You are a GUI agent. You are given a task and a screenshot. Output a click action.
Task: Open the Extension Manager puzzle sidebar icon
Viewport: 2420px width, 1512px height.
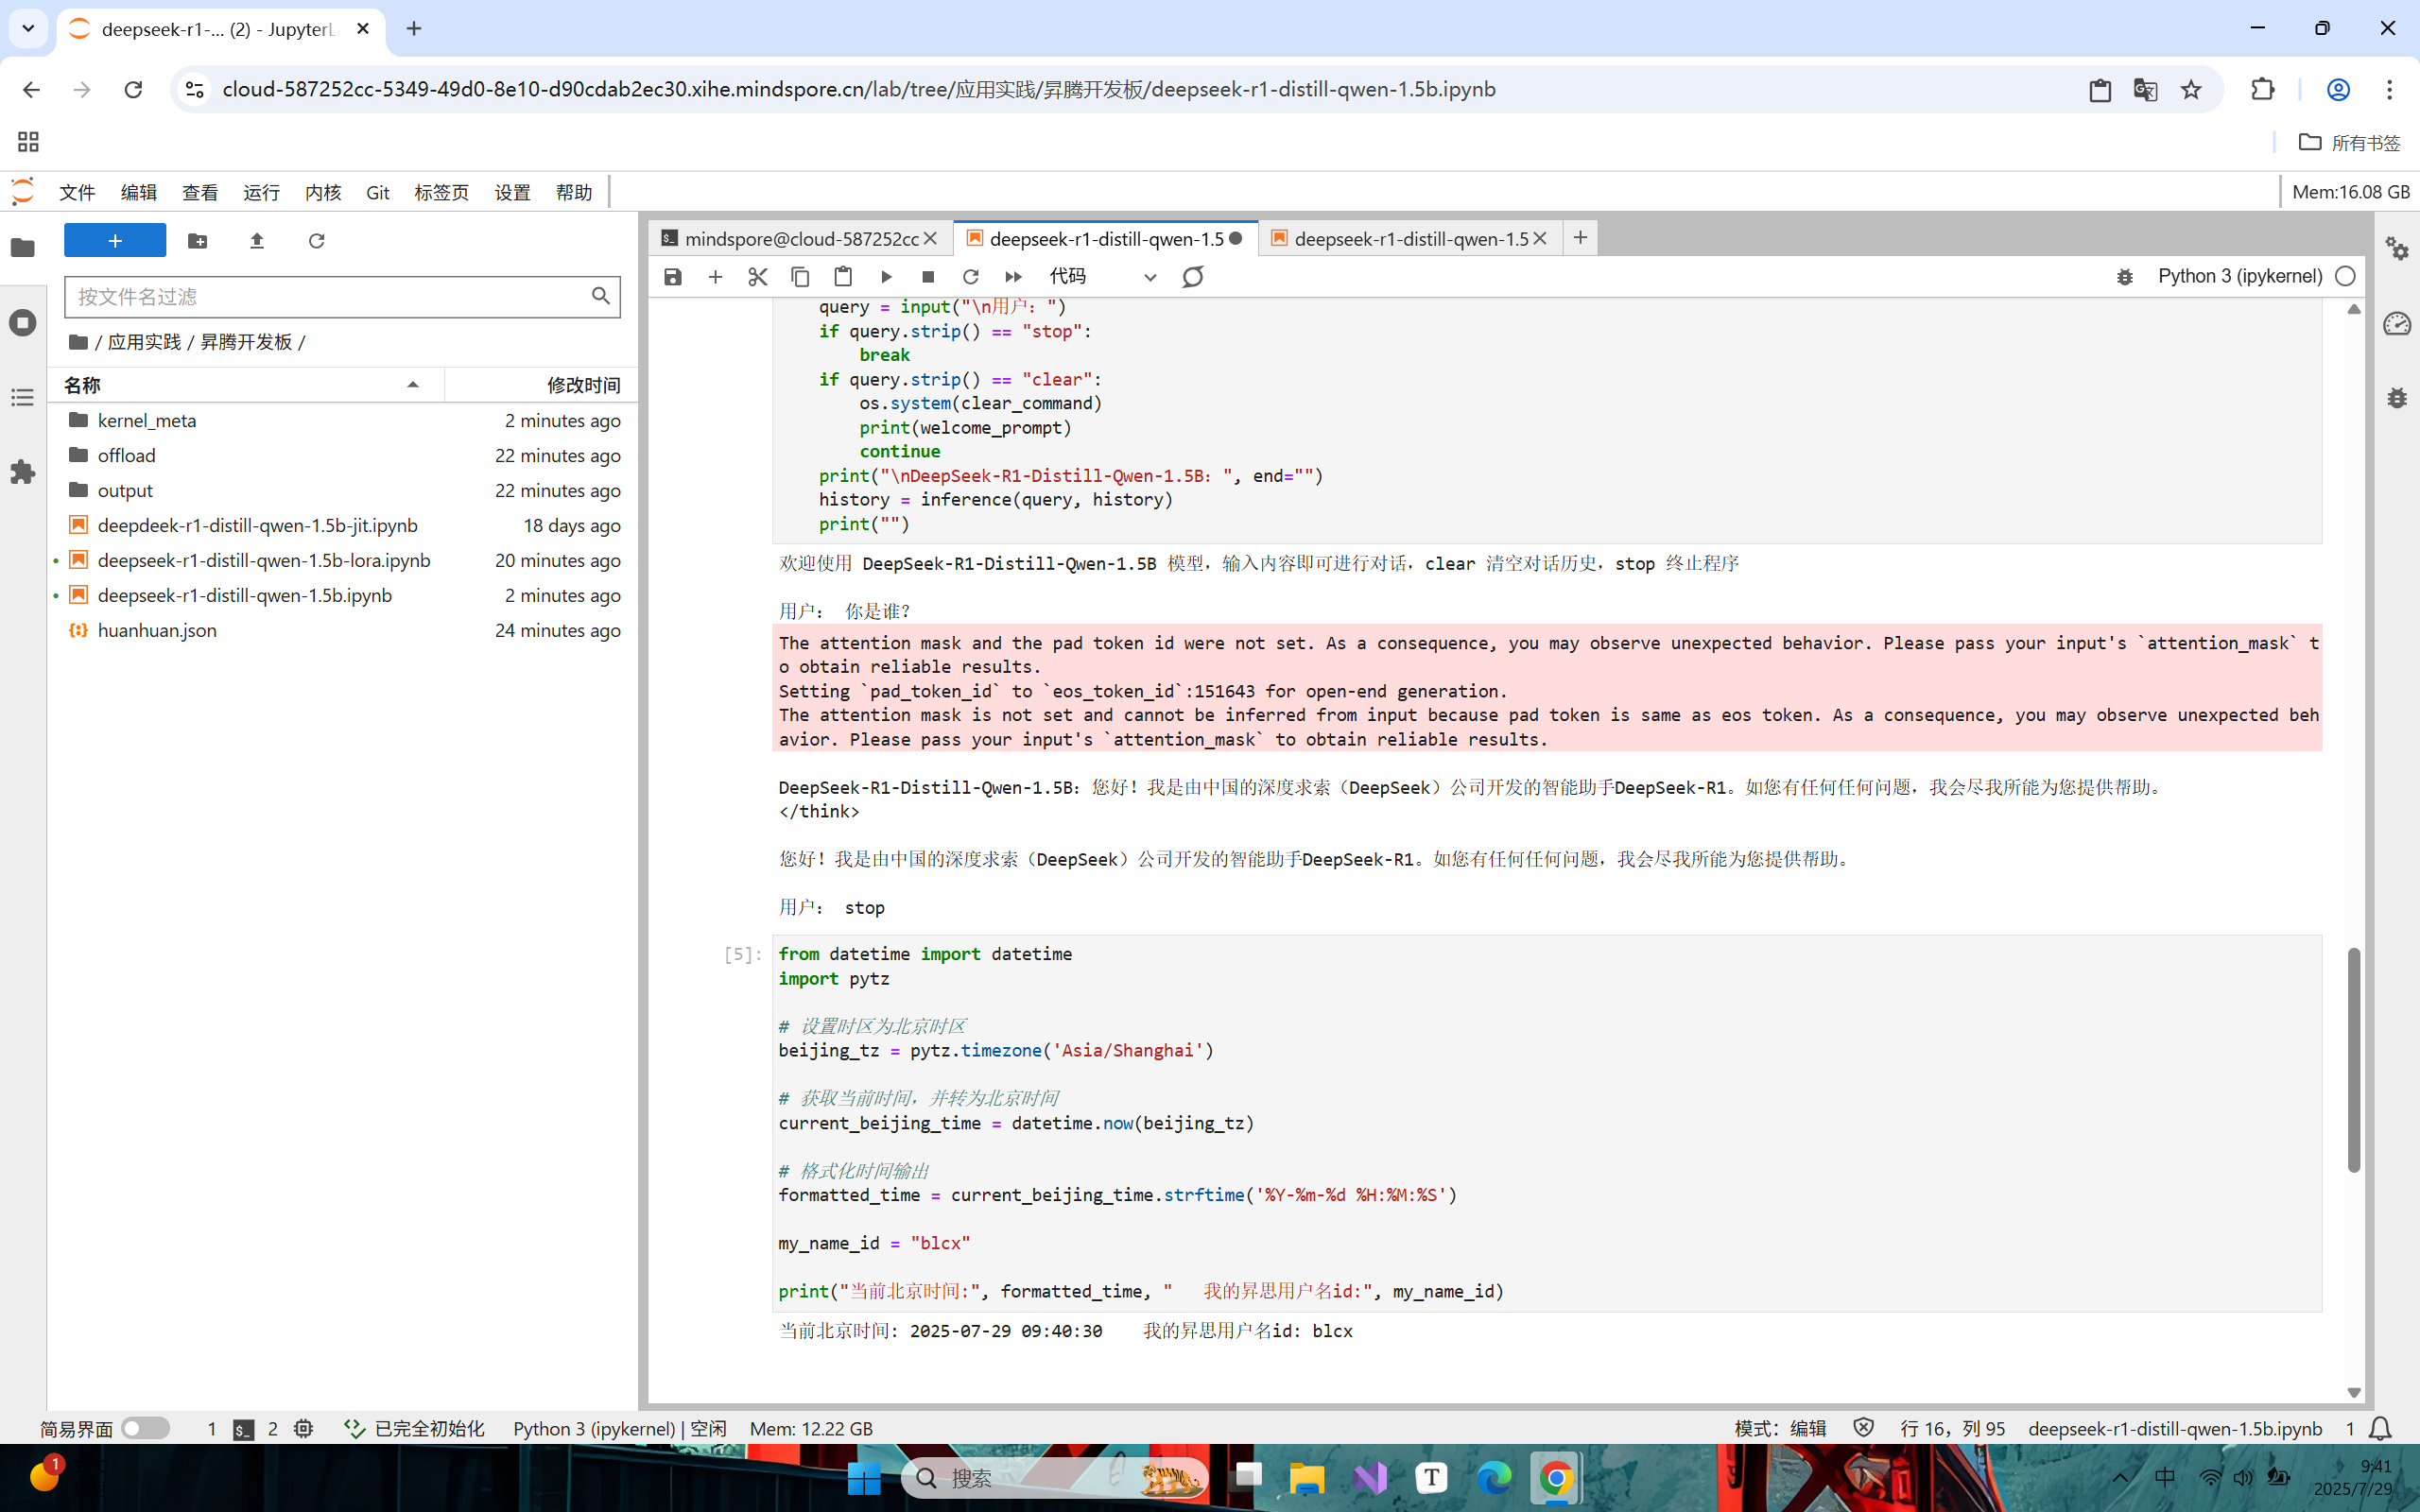(23, 472)
